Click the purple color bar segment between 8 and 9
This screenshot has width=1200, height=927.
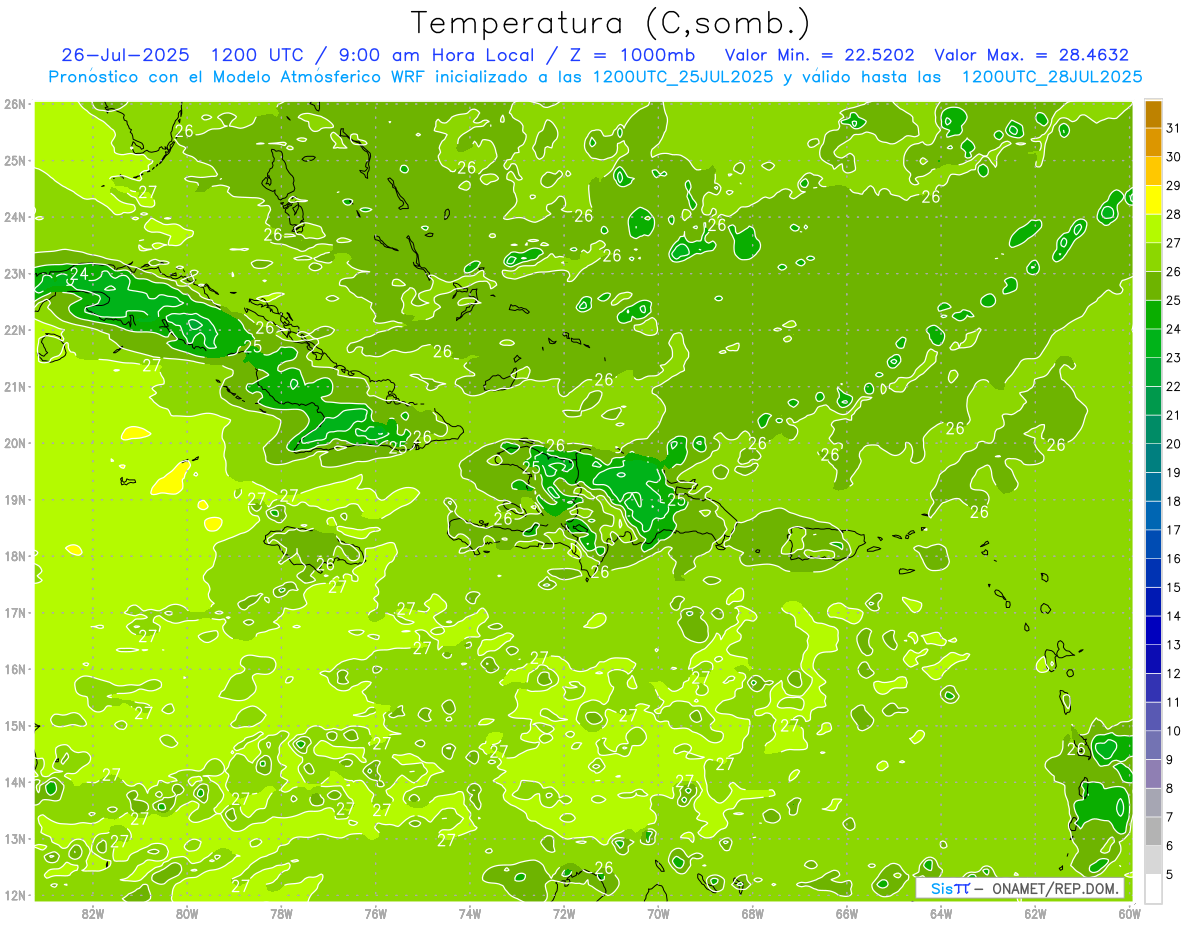click(1153, 773)
